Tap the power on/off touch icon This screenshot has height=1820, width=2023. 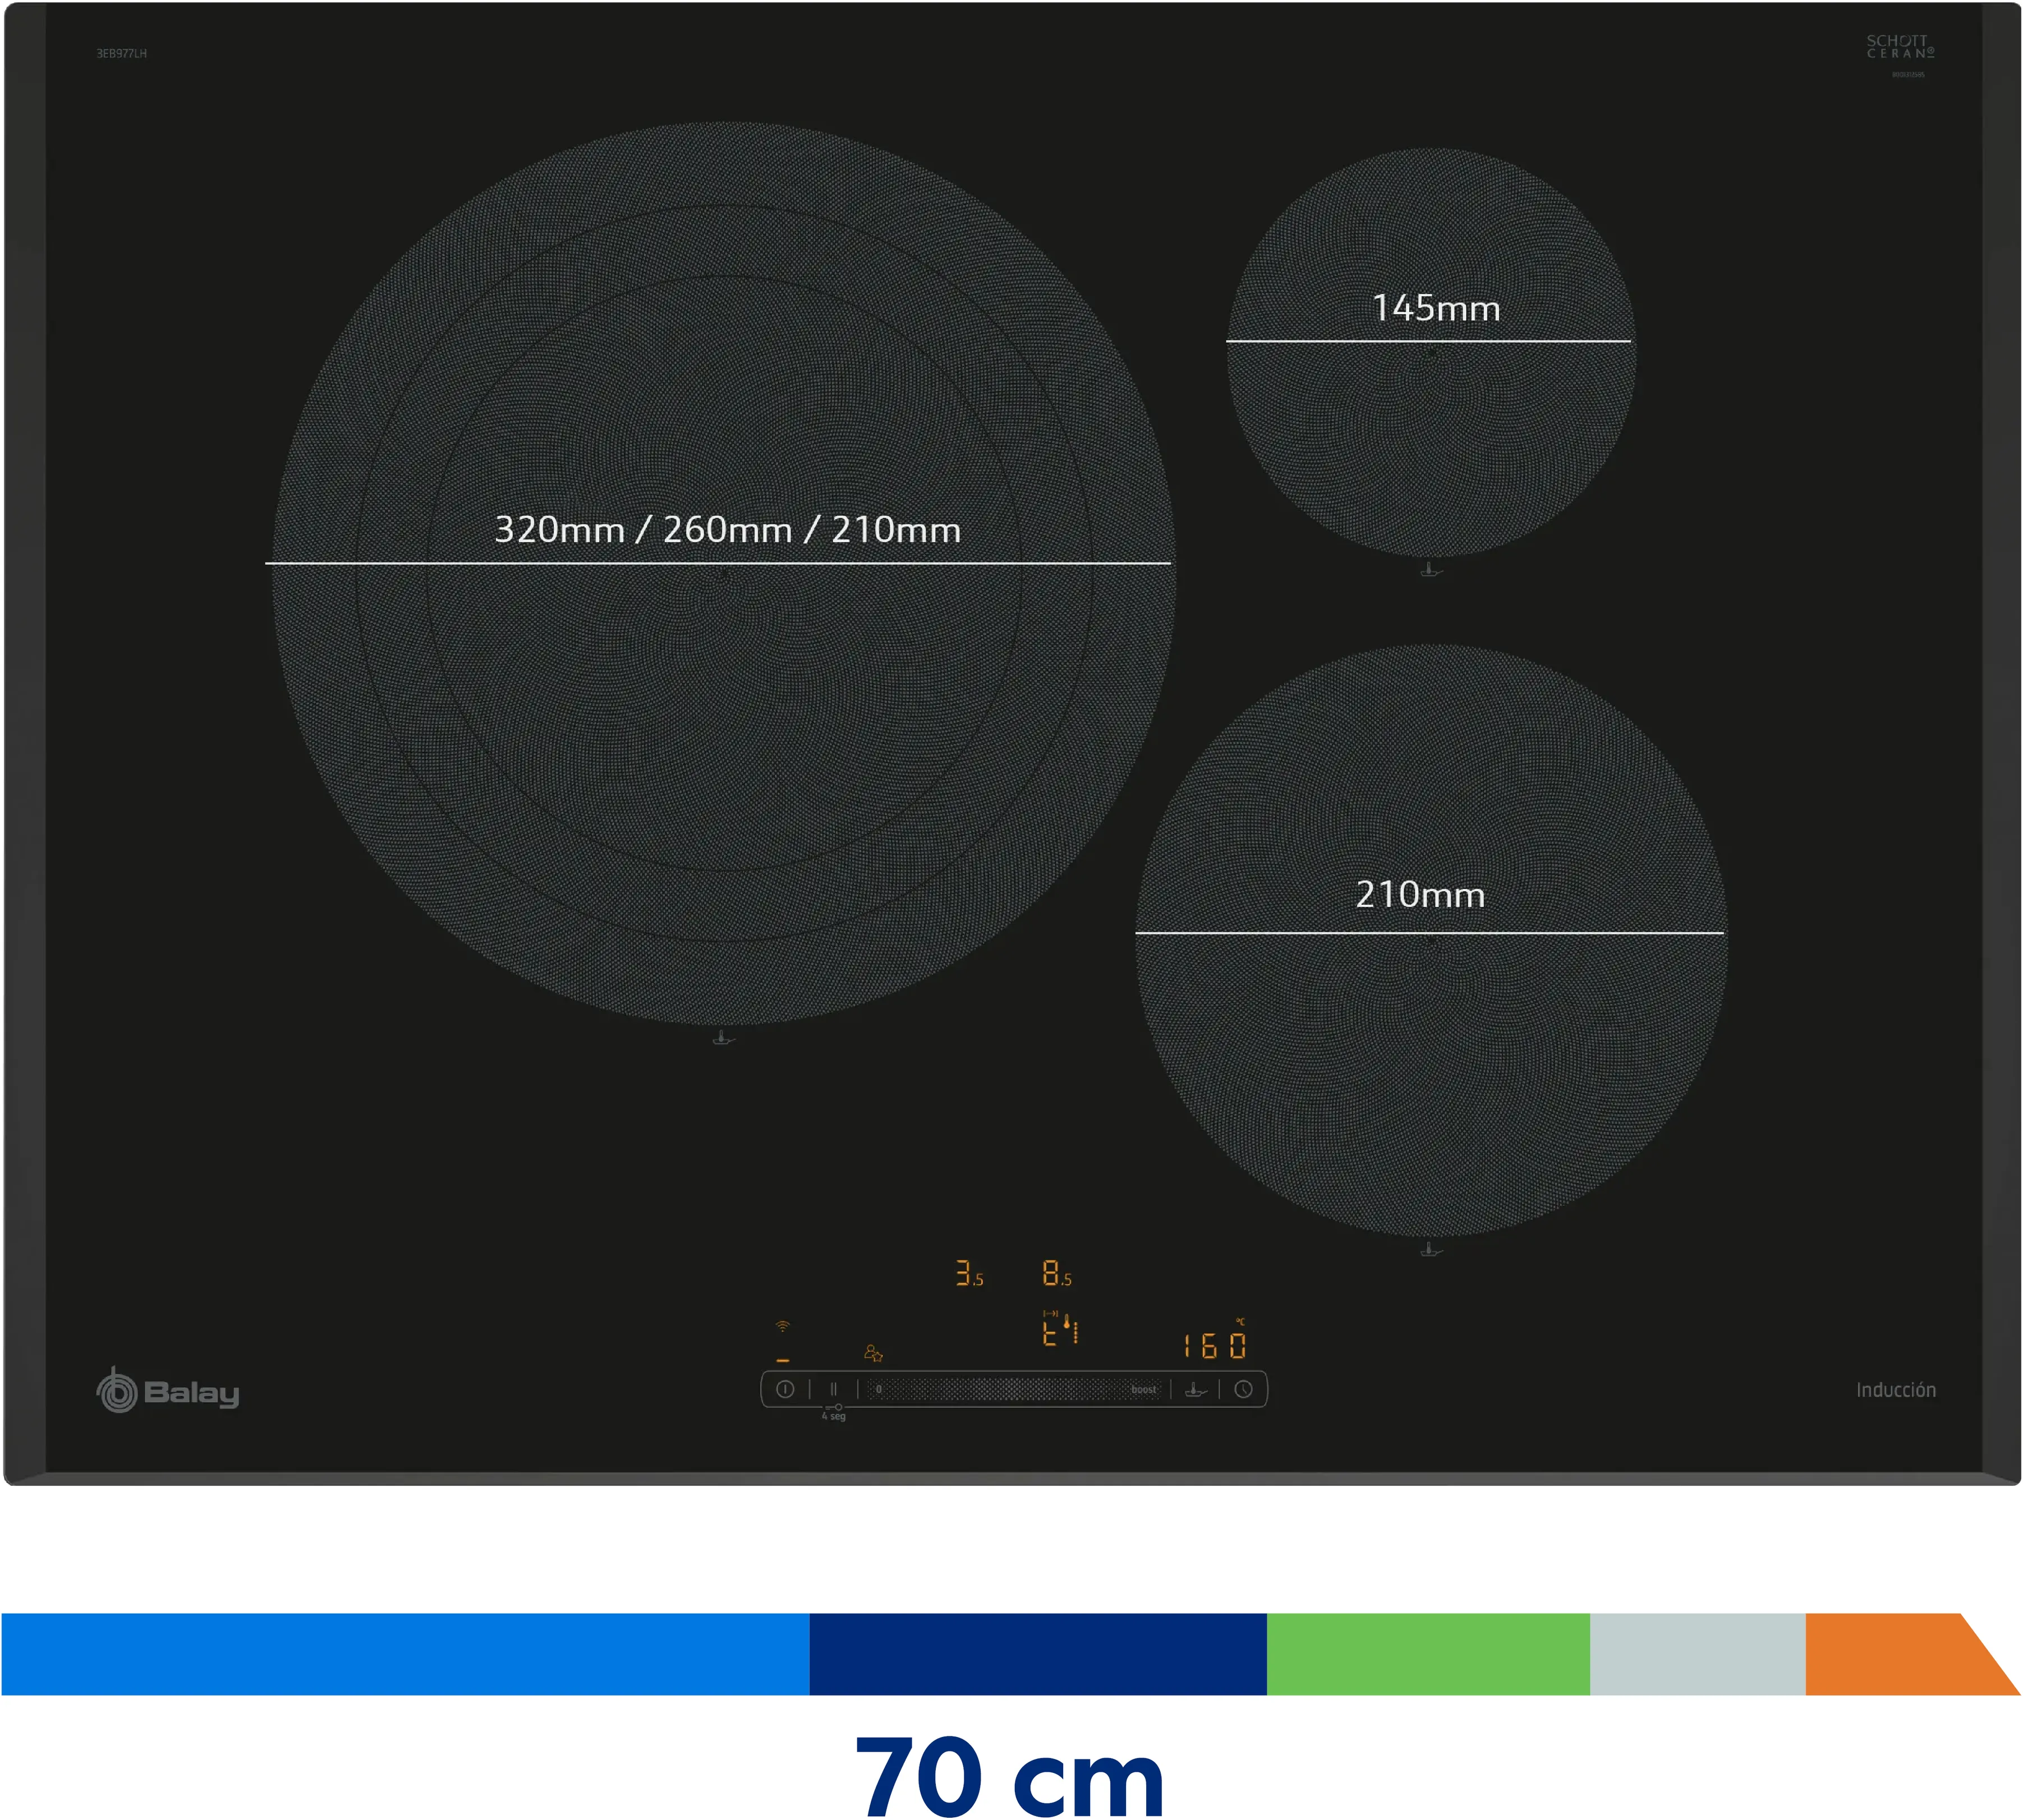tap(785, 1389)
